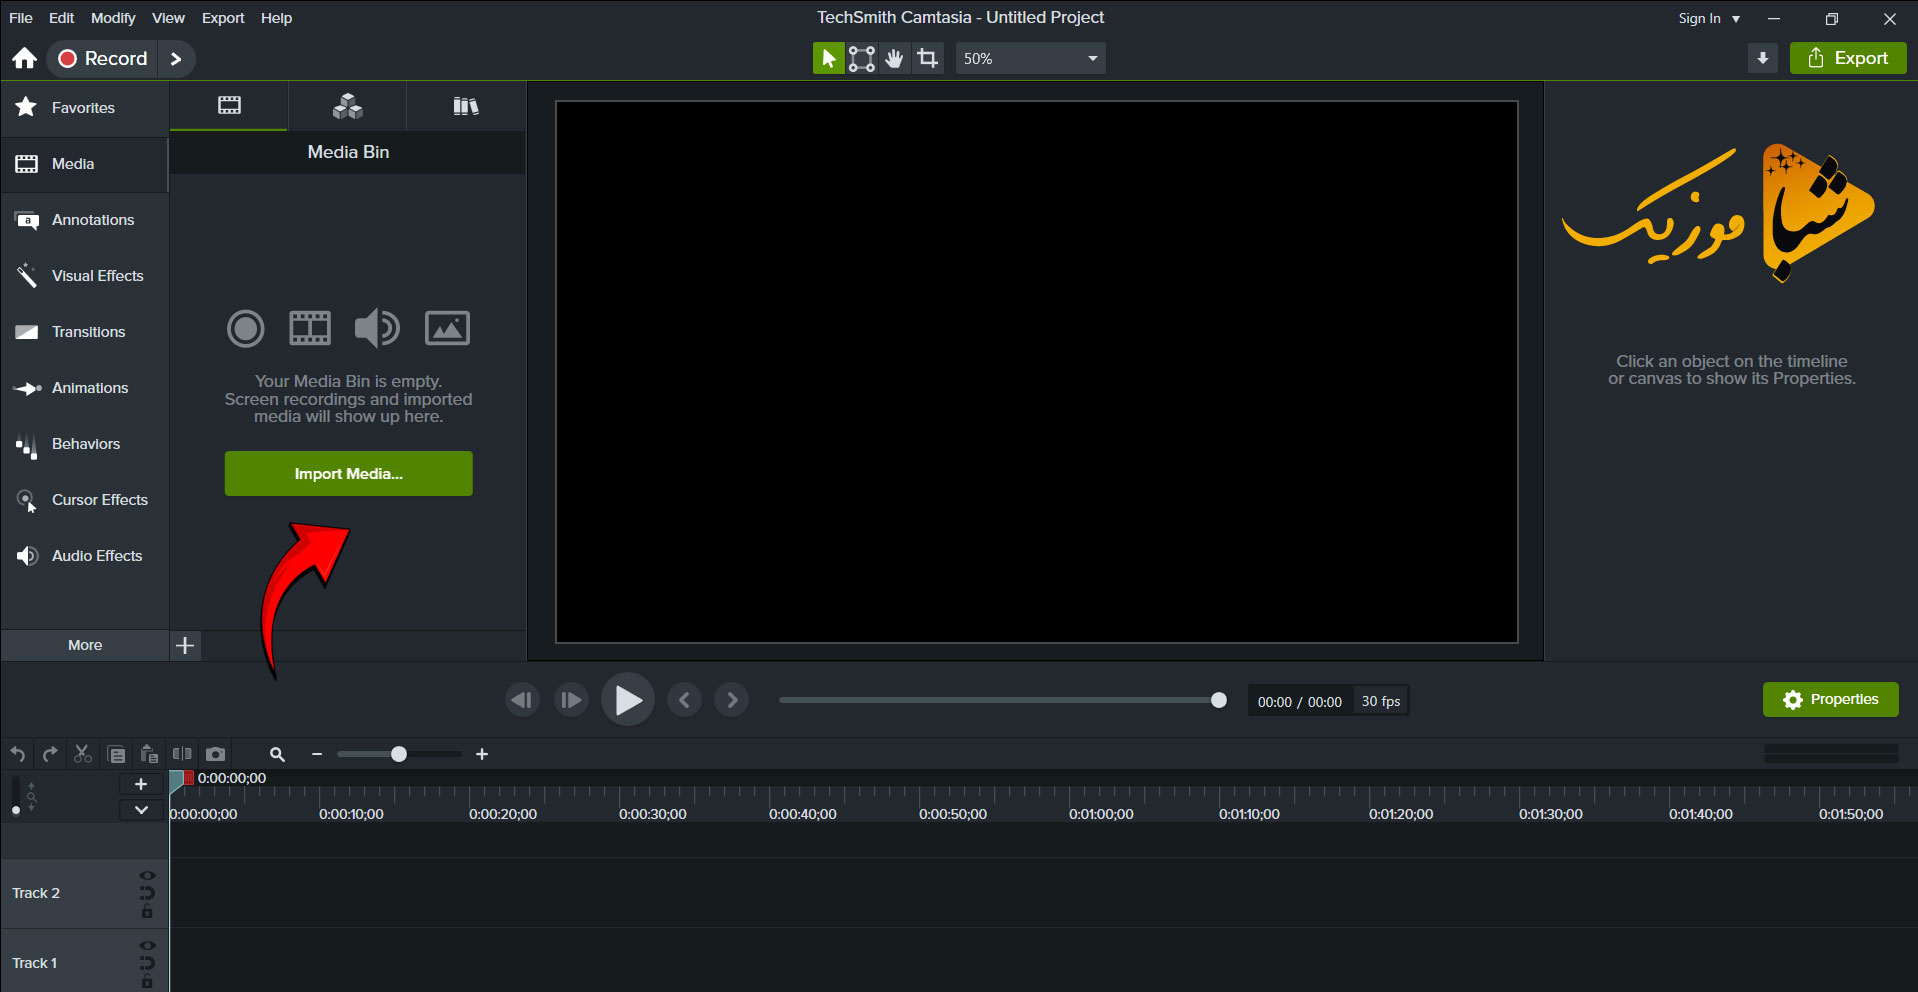Toggle Track 1 visibility eye
Image resolution: width=1918 pixels, height=992 pixels.
coord(147,946)
